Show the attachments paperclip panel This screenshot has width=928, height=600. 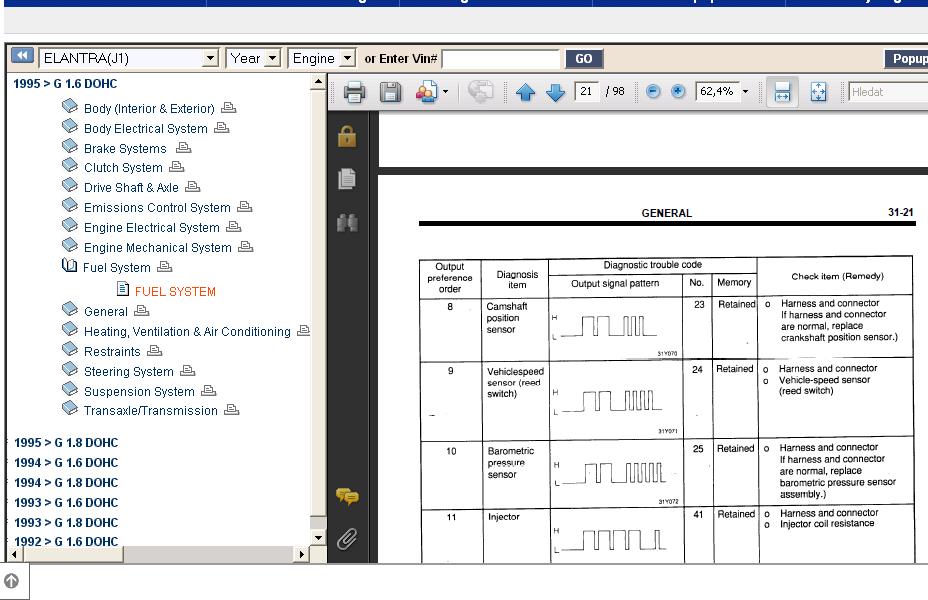tap(347, 540)
